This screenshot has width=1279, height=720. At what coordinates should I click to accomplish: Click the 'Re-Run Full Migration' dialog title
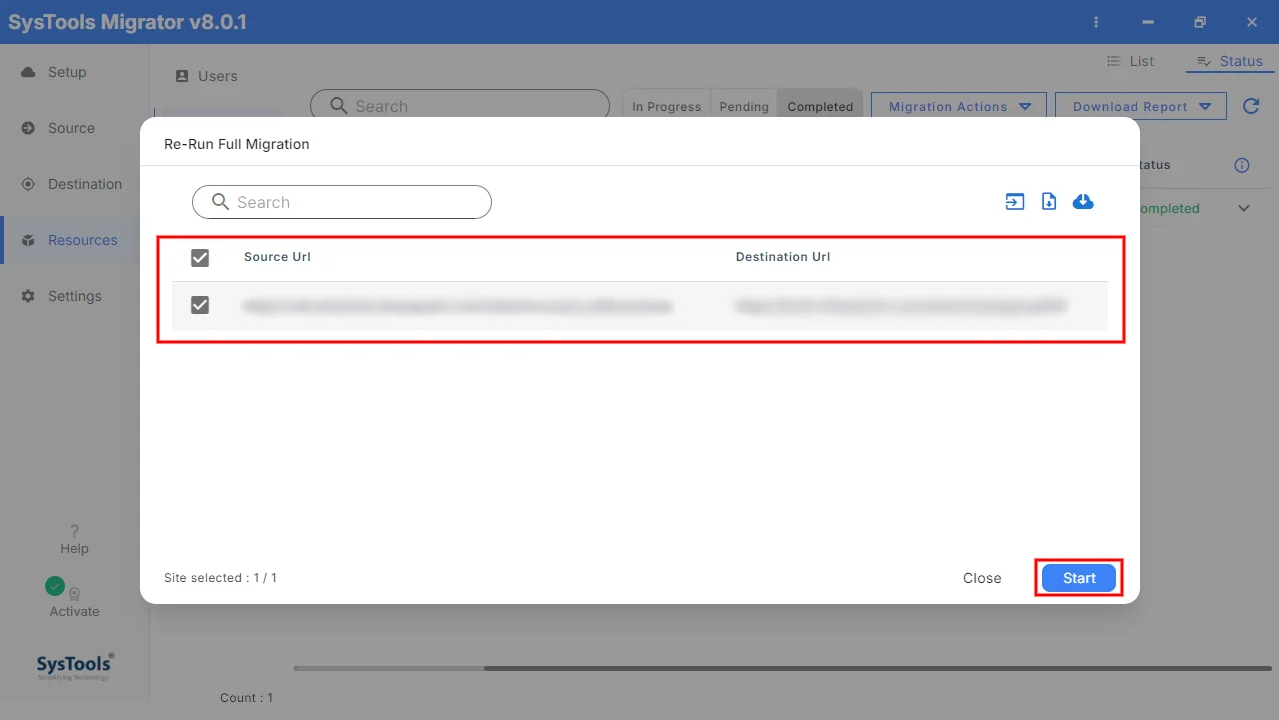click(237, 144)
